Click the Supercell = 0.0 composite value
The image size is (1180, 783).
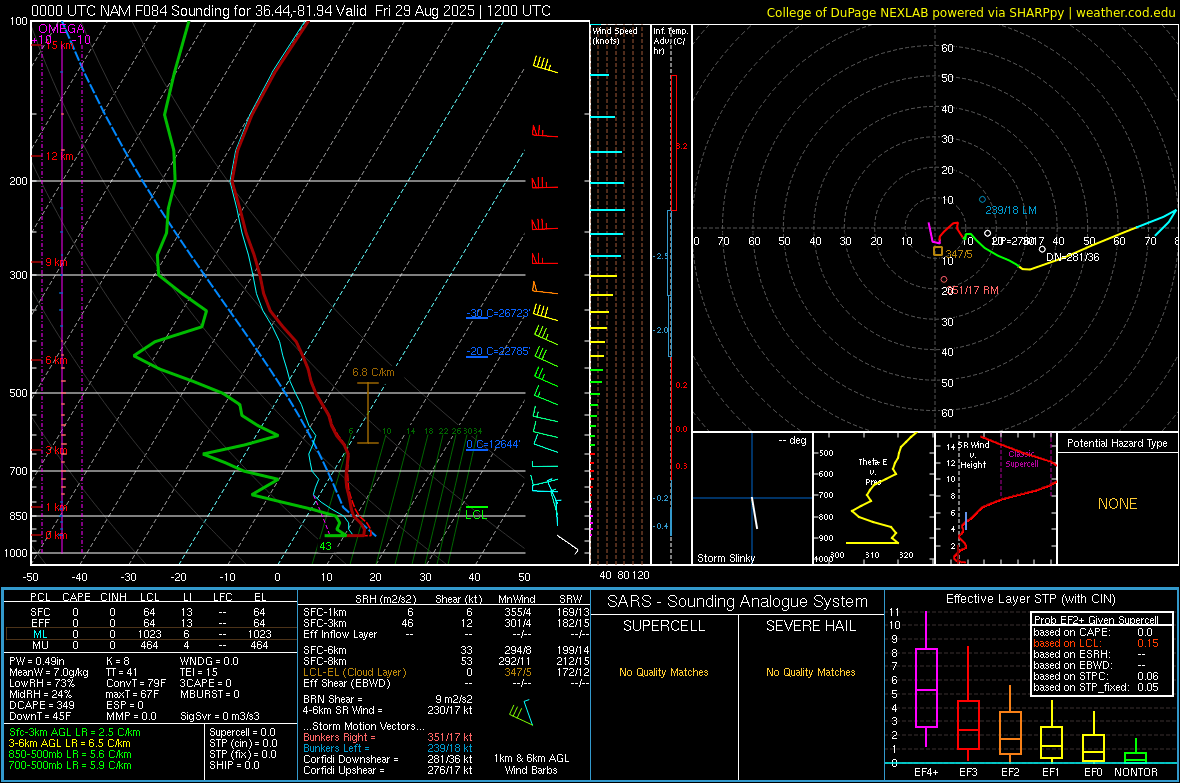coord(242,733)
